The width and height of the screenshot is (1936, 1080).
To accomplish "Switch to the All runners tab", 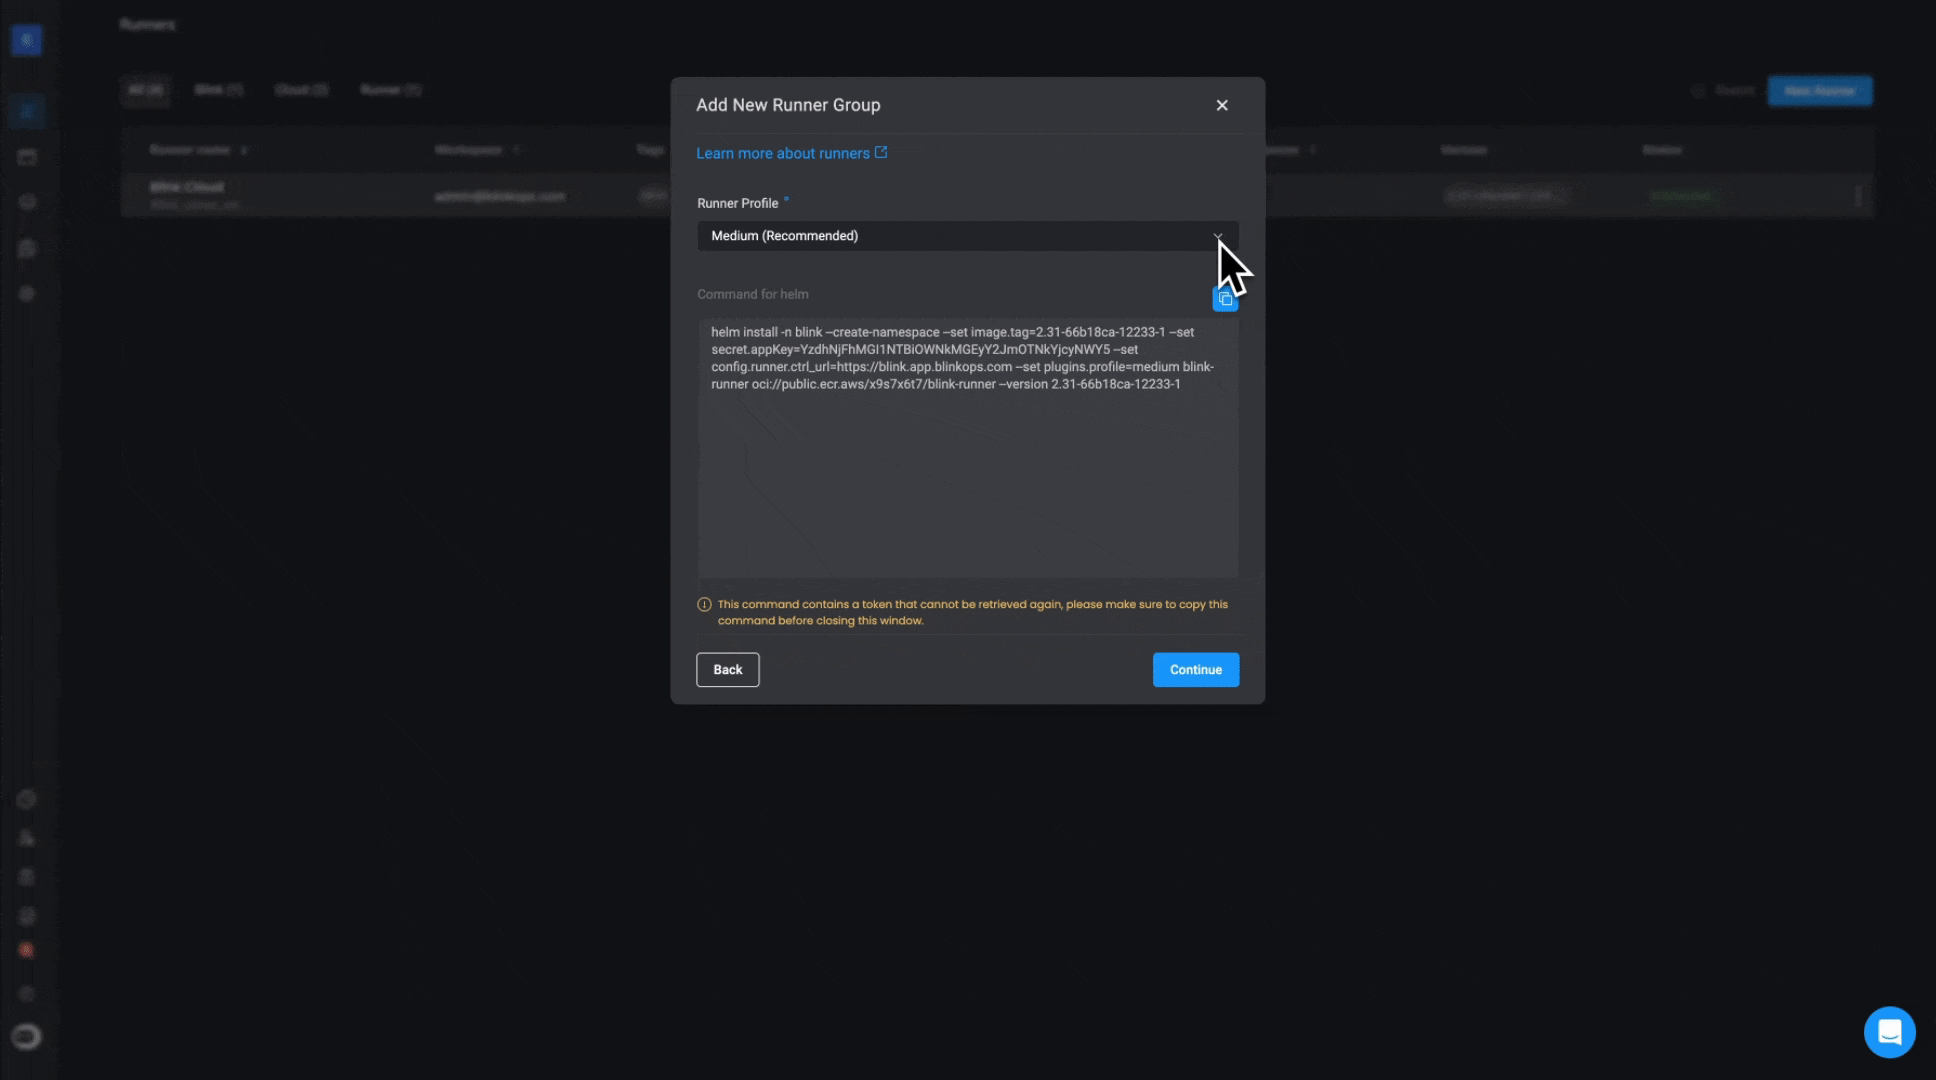I will [146, 90].
